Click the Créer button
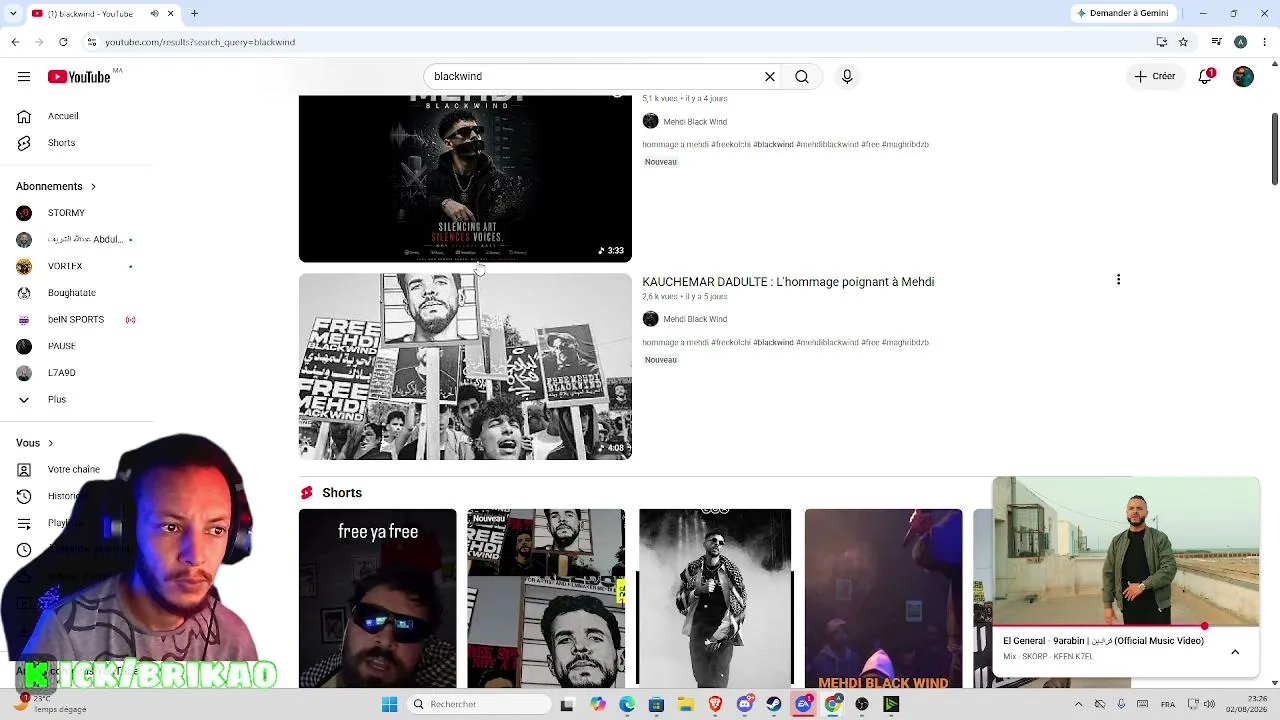 [x=1155, y=77]
